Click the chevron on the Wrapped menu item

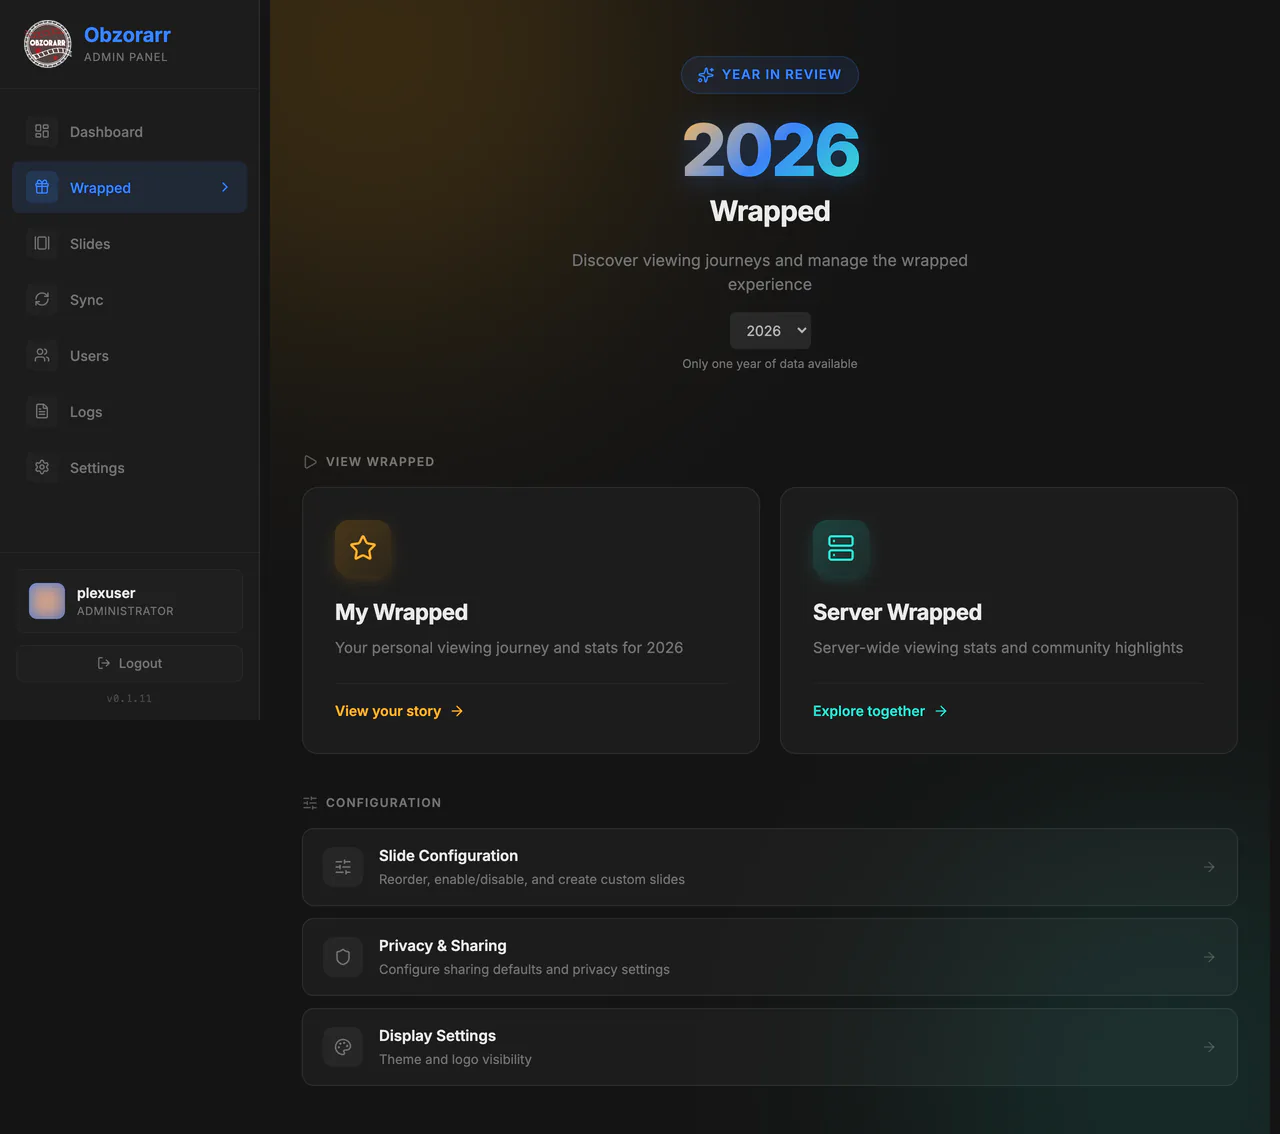[225, 187]
